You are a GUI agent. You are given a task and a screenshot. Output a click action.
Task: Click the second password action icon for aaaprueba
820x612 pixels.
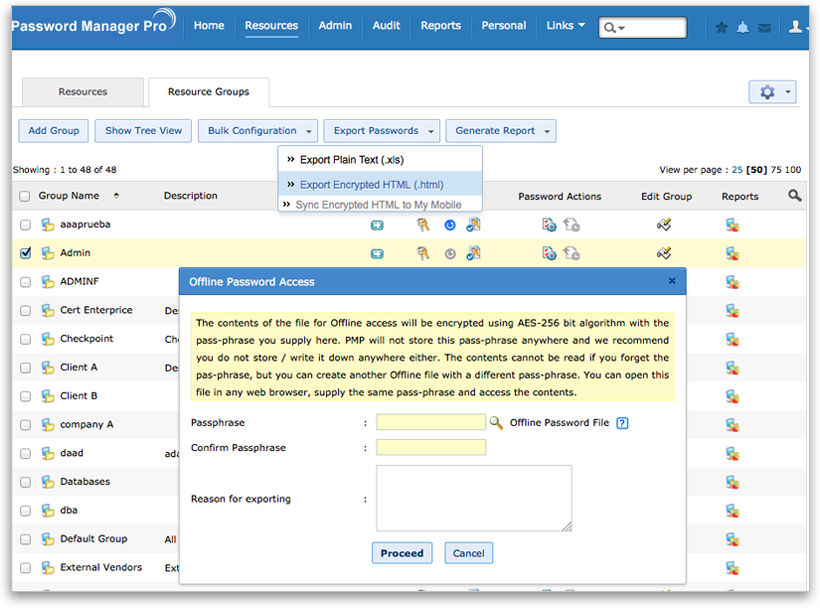click(x=571, y=225)
